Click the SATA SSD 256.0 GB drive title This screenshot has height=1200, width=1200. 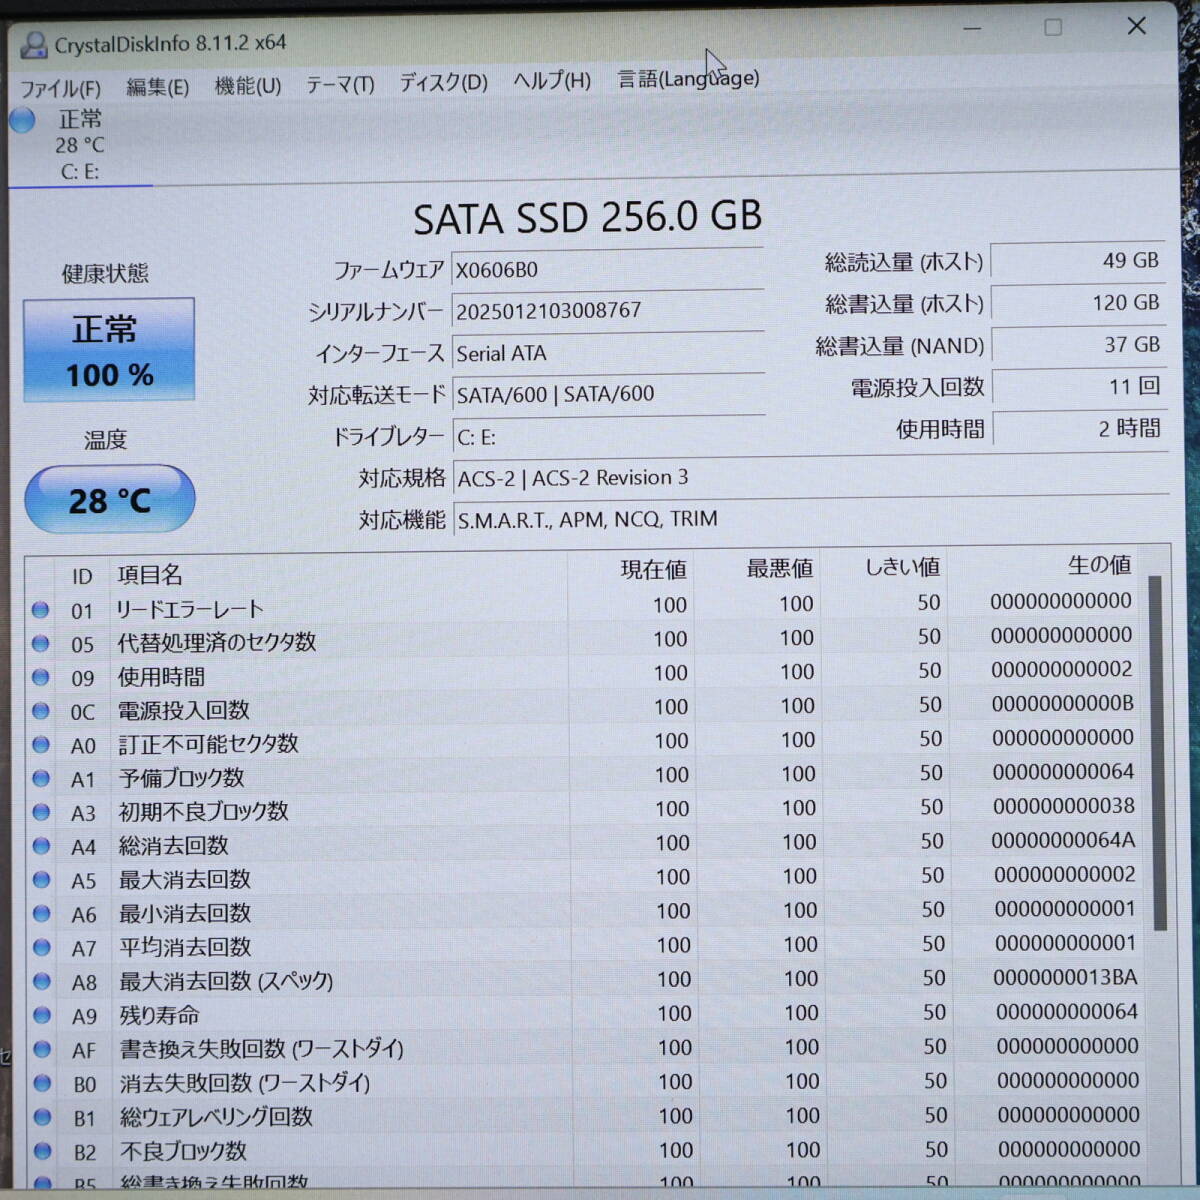click(588, 218)
